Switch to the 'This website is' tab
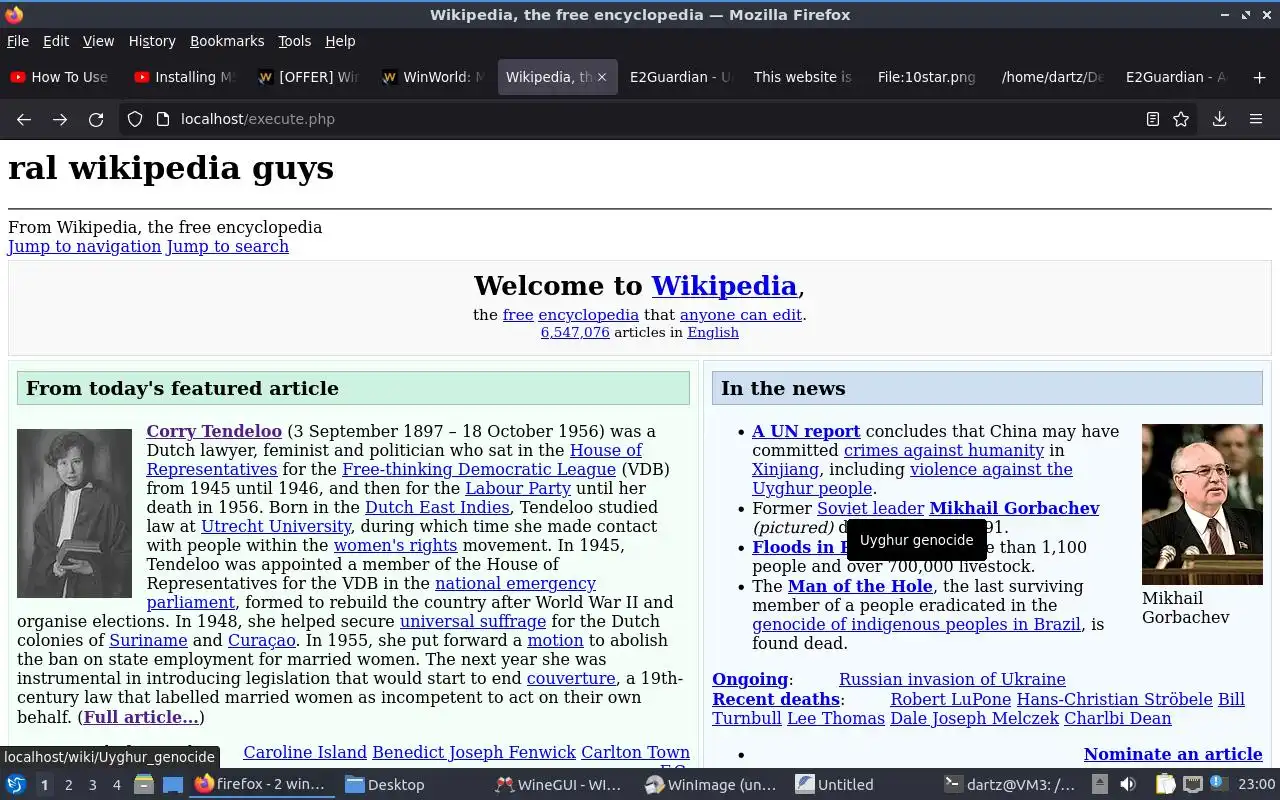This screenshot has width=1280, height=800. [805, 77]
